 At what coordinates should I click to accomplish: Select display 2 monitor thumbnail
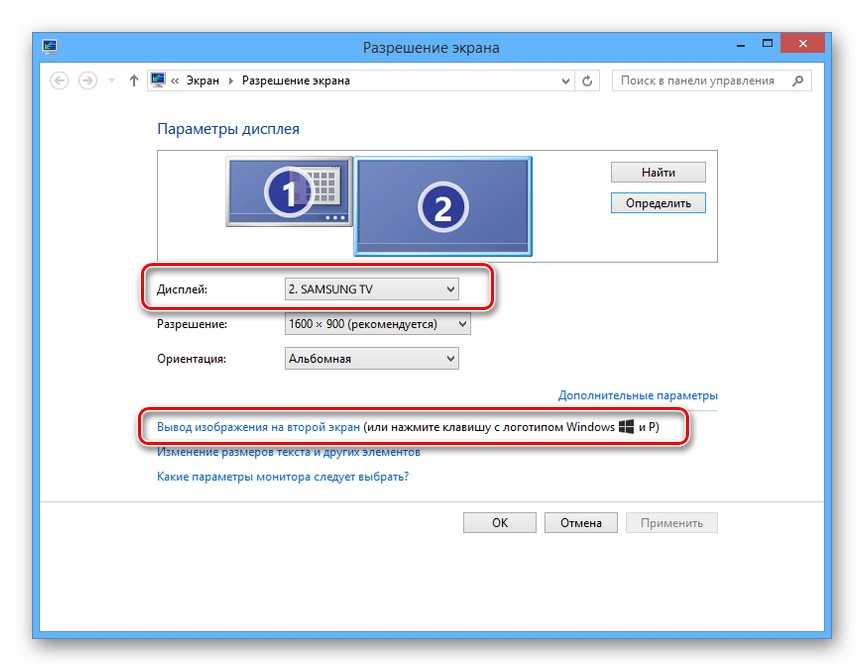pos(443,205)
